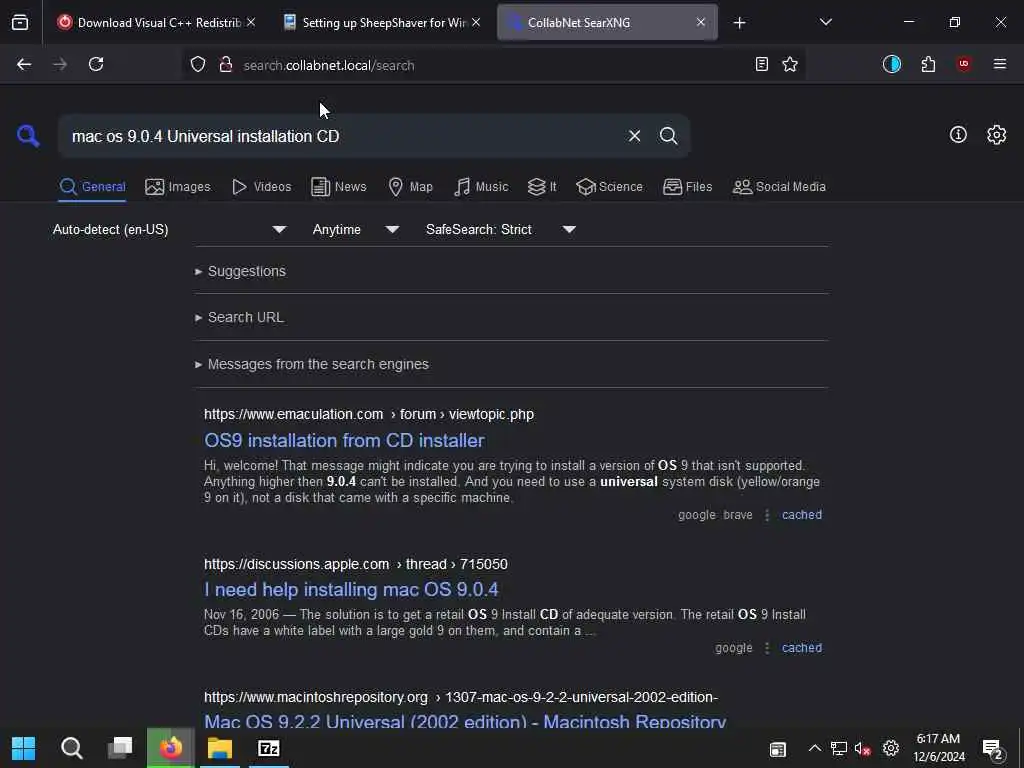The height and width of the screenshot is (768, 1024).
Task: Click Firefox icon in taskbar
Action: pos(171,748)
